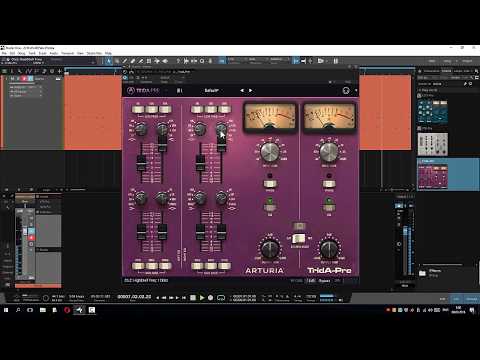Click the left VU meter

[269, 117]
